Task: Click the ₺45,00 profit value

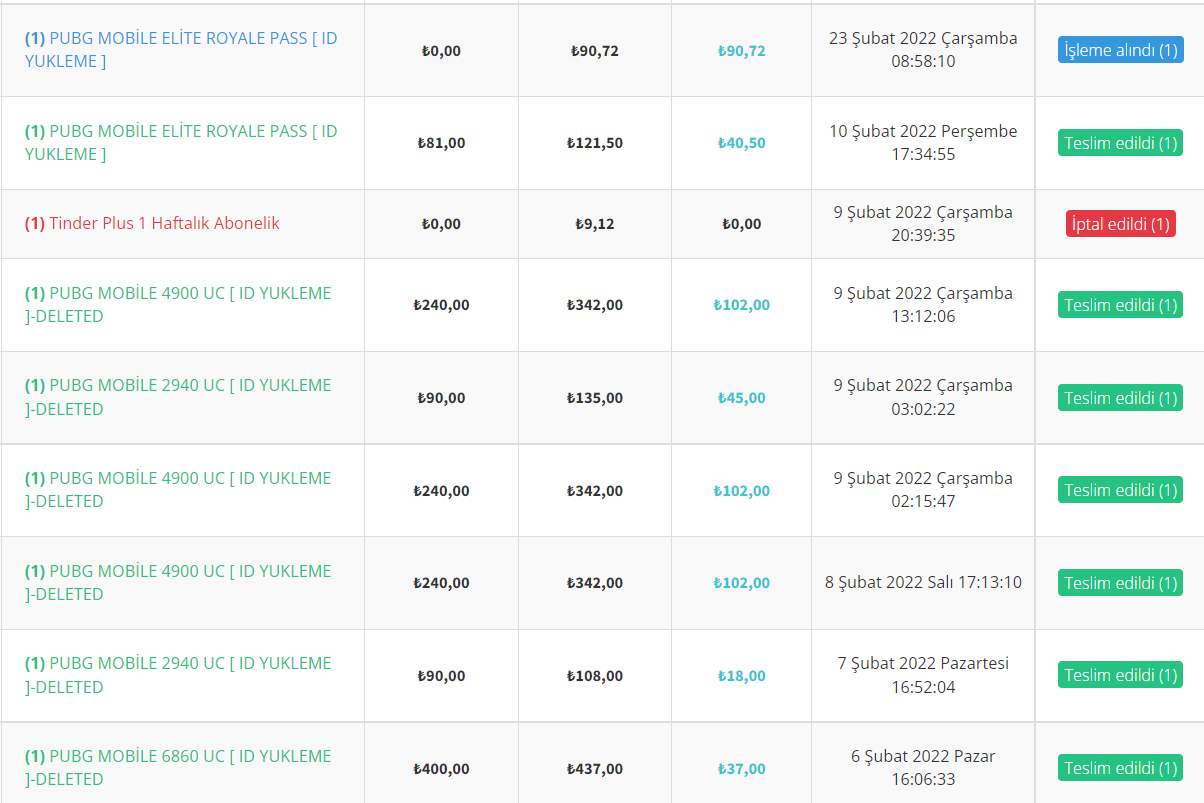Action: click(742, 398)
